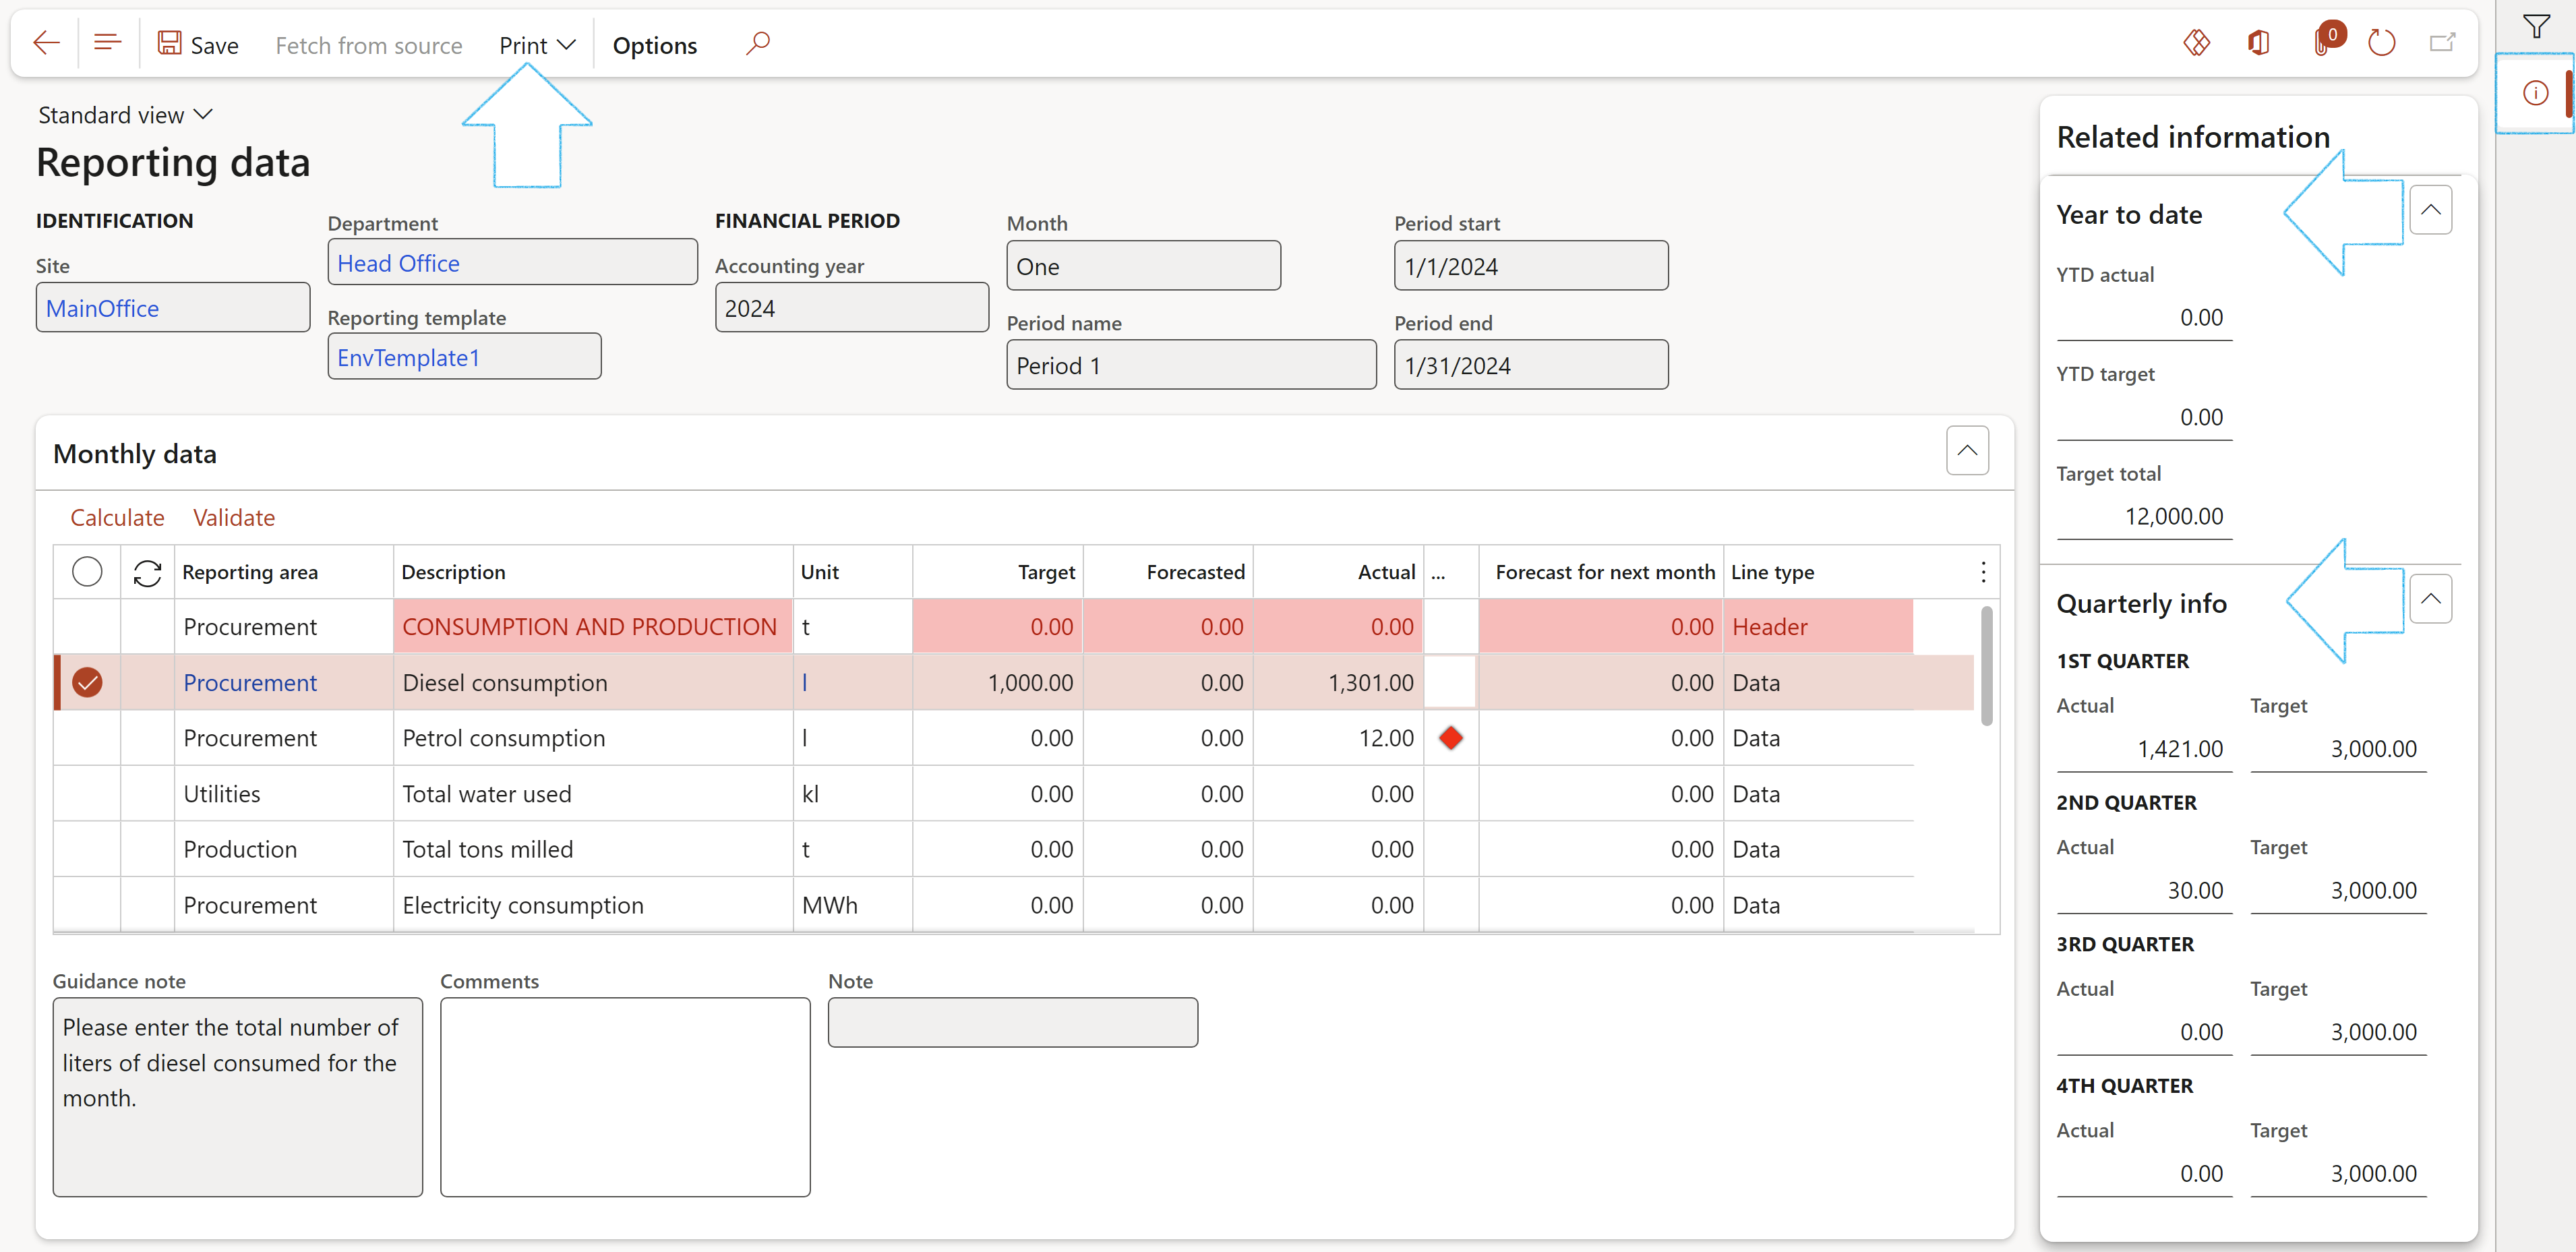The image size is (2576, 1252).
Task: Click the Save disk icon
Action: (170, 43)
